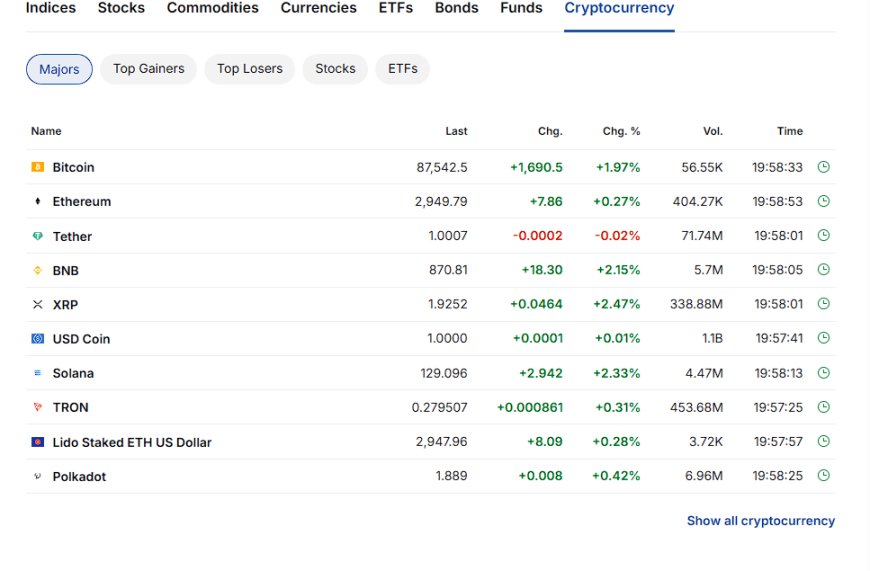Select the Top Losers filter
This screenshot has height=571, width=870.
point(250,69)
